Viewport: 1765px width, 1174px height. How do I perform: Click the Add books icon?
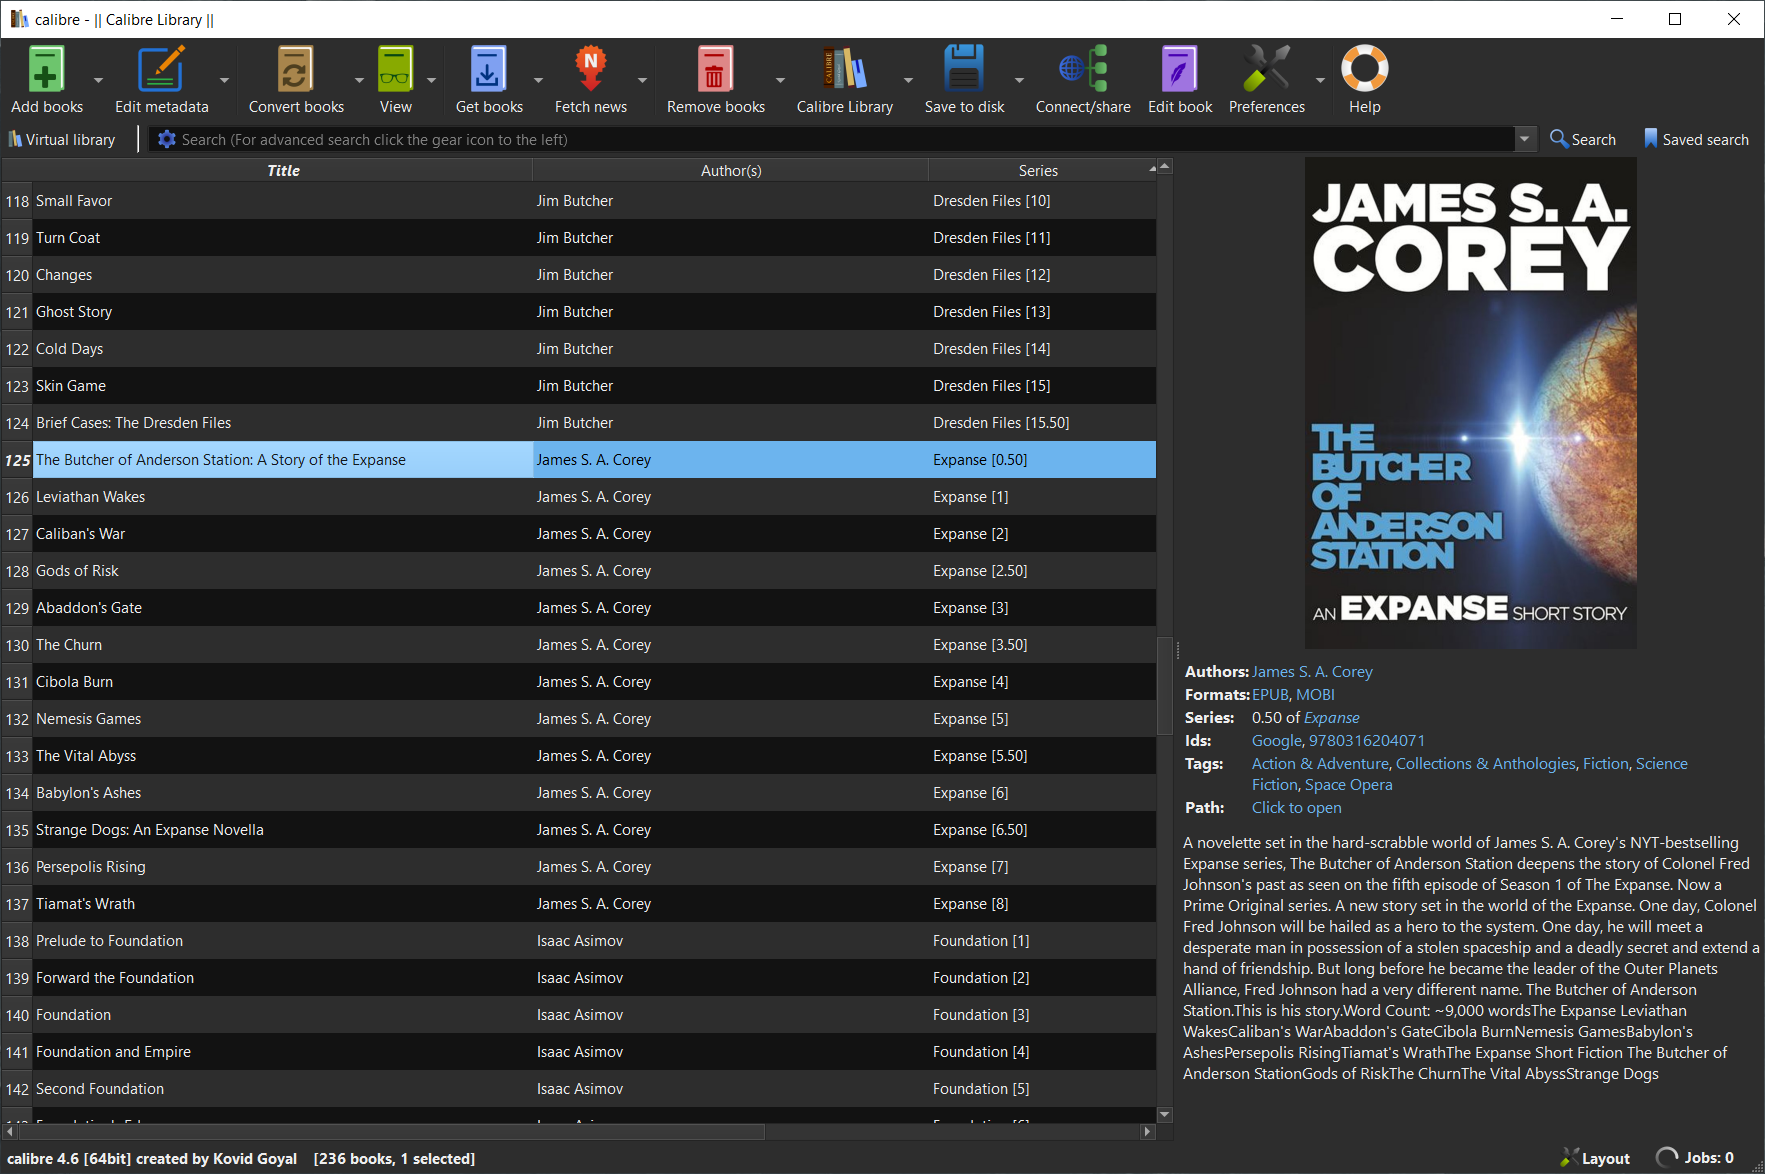pos(46,70)
